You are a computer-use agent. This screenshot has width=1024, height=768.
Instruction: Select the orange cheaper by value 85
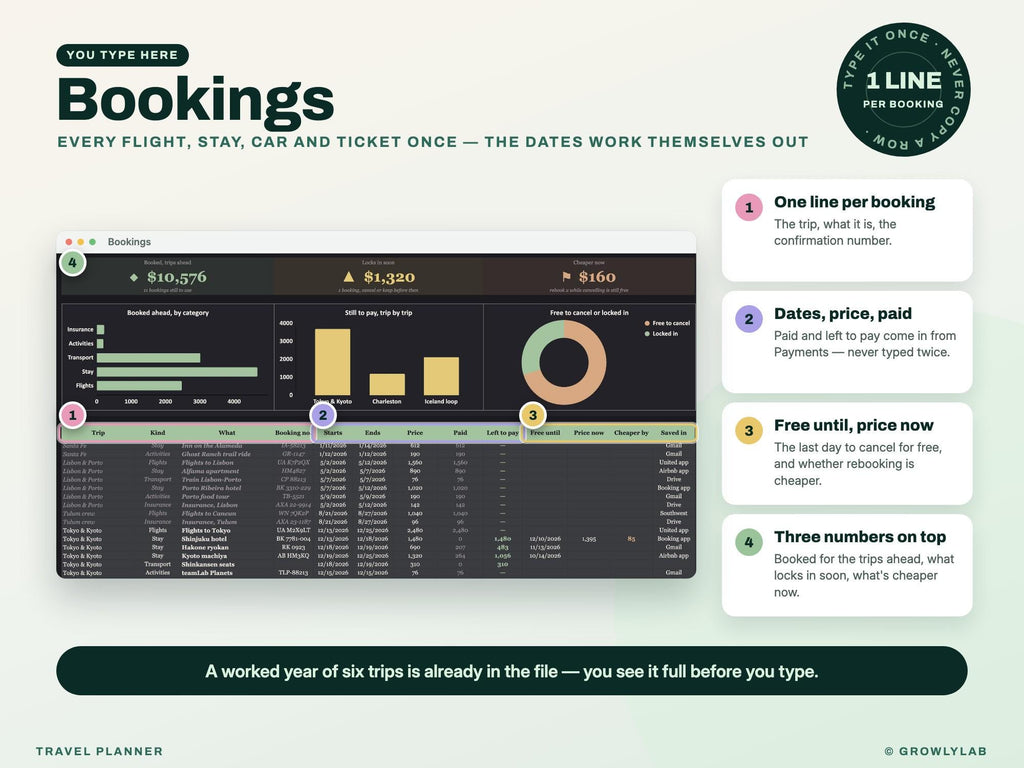(x=631, y=539)
